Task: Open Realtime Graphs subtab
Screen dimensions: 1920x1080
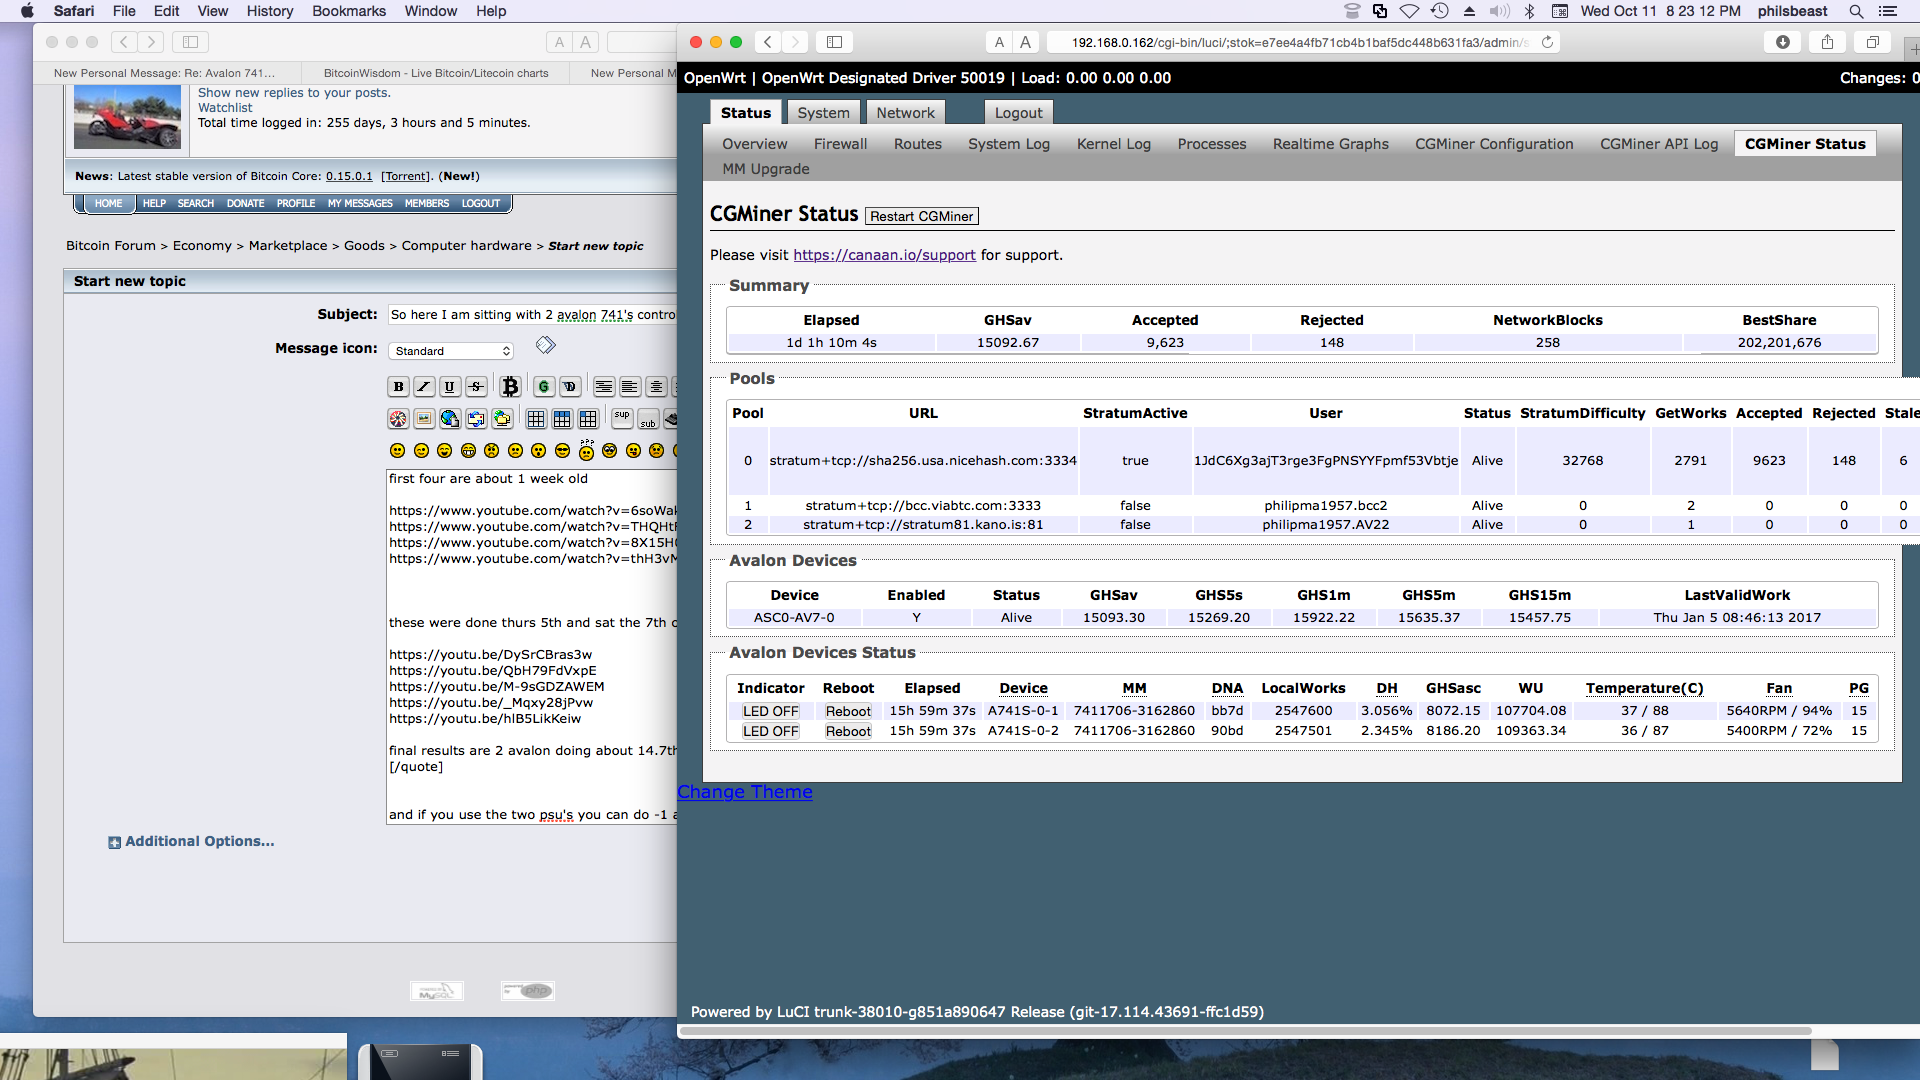Action: point(1330,144)
